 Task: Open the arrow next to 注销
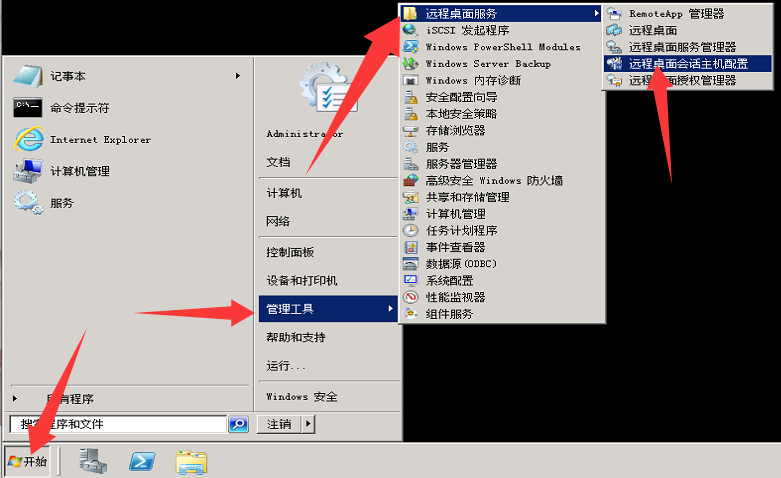click(308, 424)
